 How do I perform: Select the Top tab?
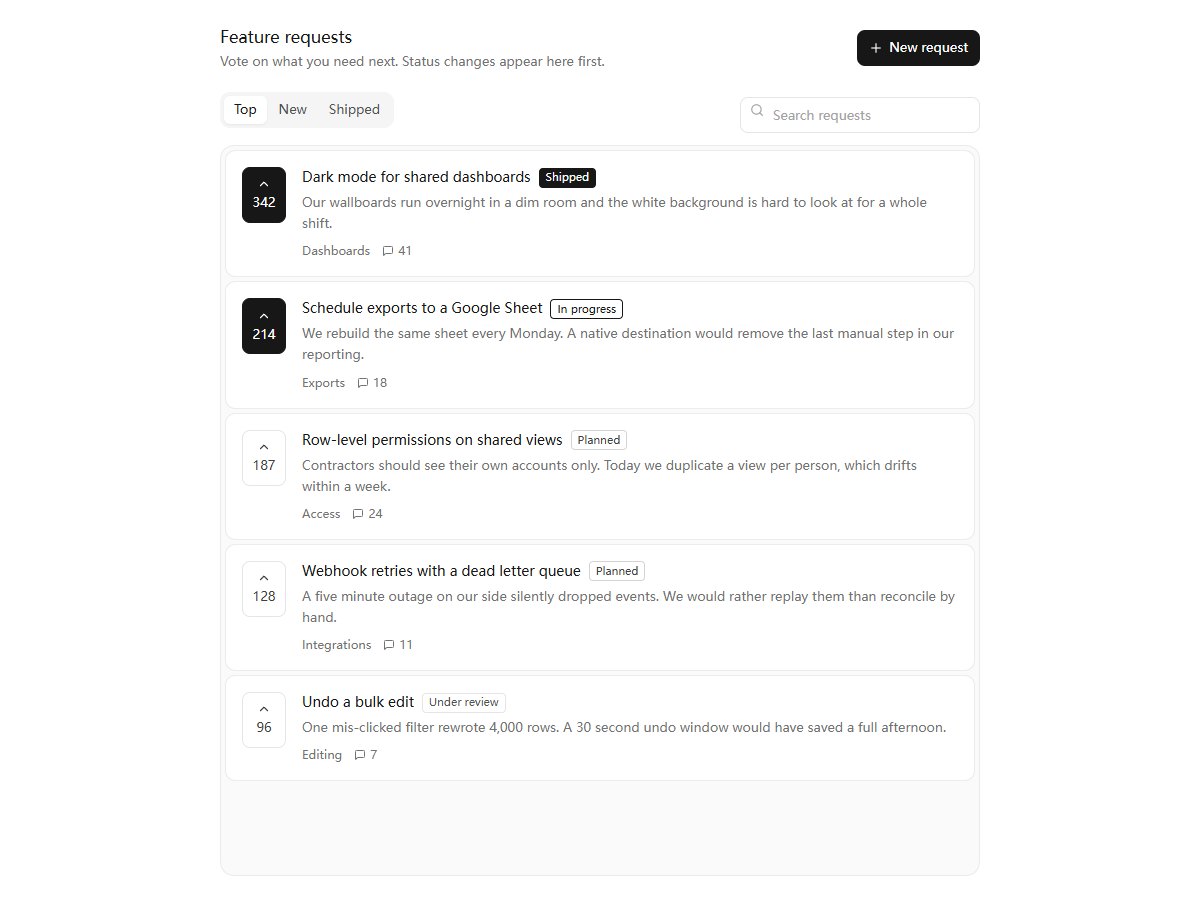click(x=245, y=110)
